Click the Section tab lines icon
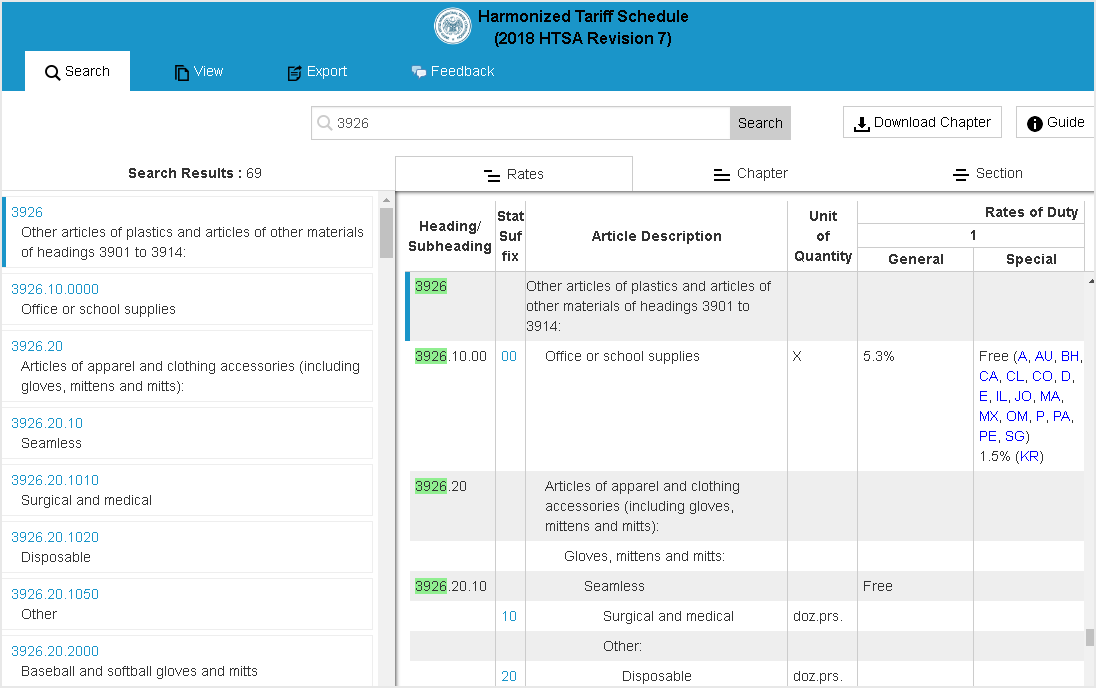 (x=960, y=174)
